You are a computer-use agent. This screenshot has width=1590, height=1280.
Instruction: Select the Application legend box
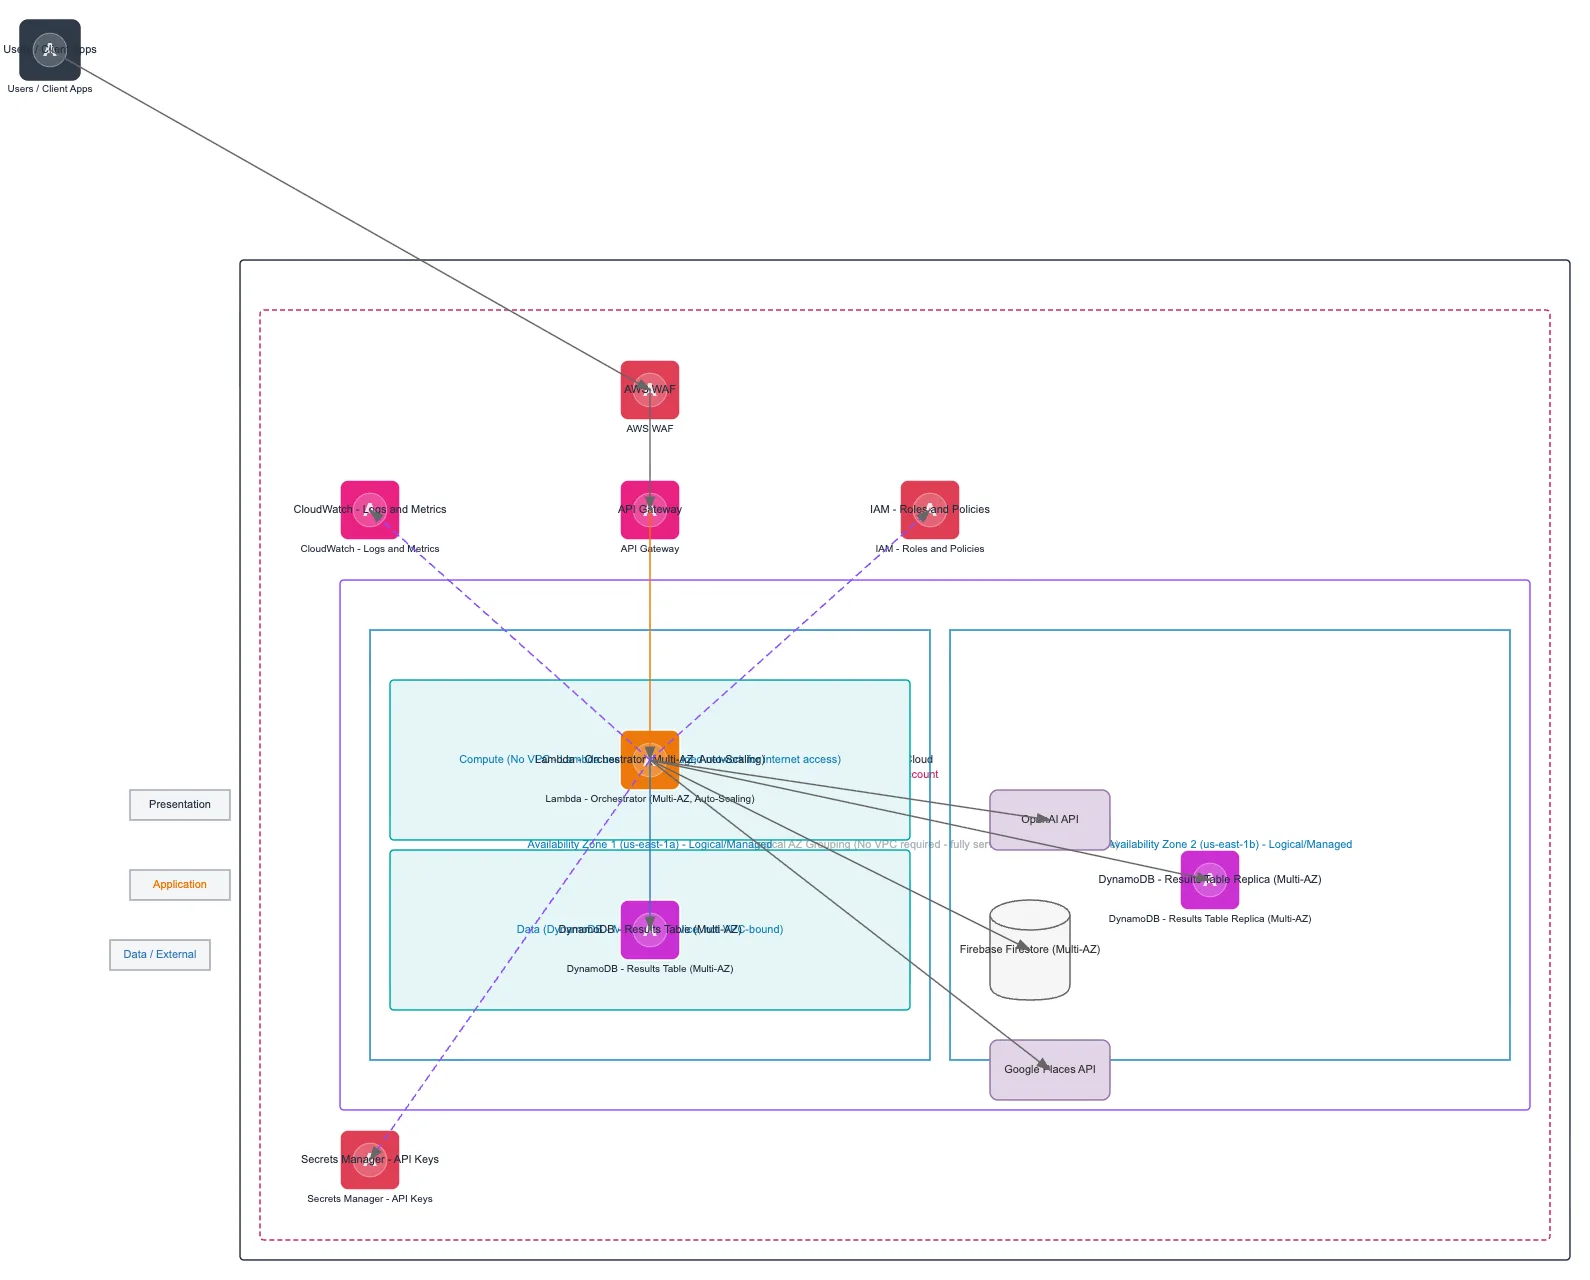[180, 885]
